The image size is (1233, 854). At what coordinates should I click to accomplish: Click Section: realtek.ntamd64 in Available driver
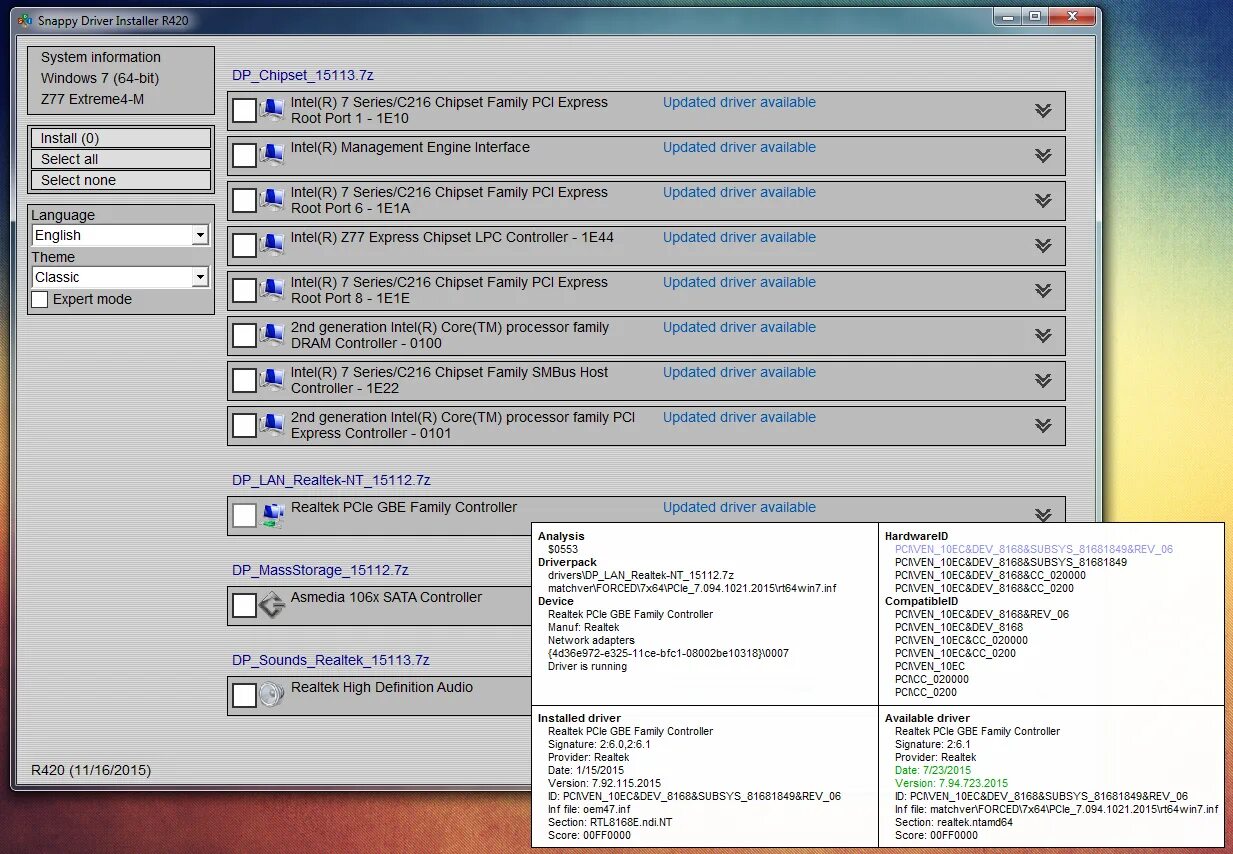pos(954,822)
